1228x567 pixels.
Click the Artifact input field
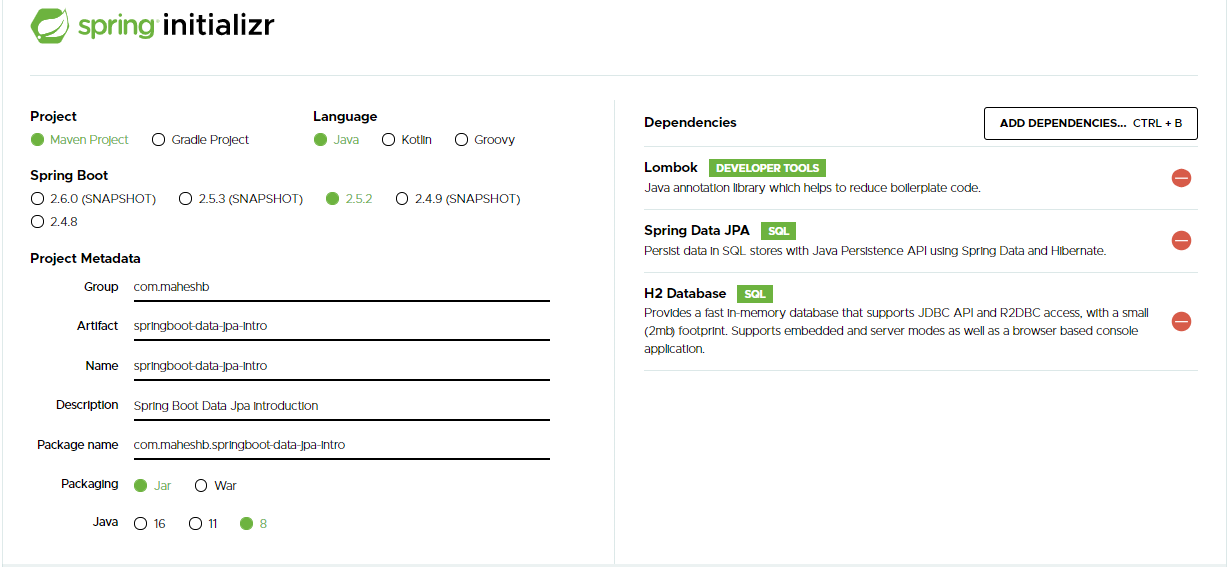tap(341, 326)
